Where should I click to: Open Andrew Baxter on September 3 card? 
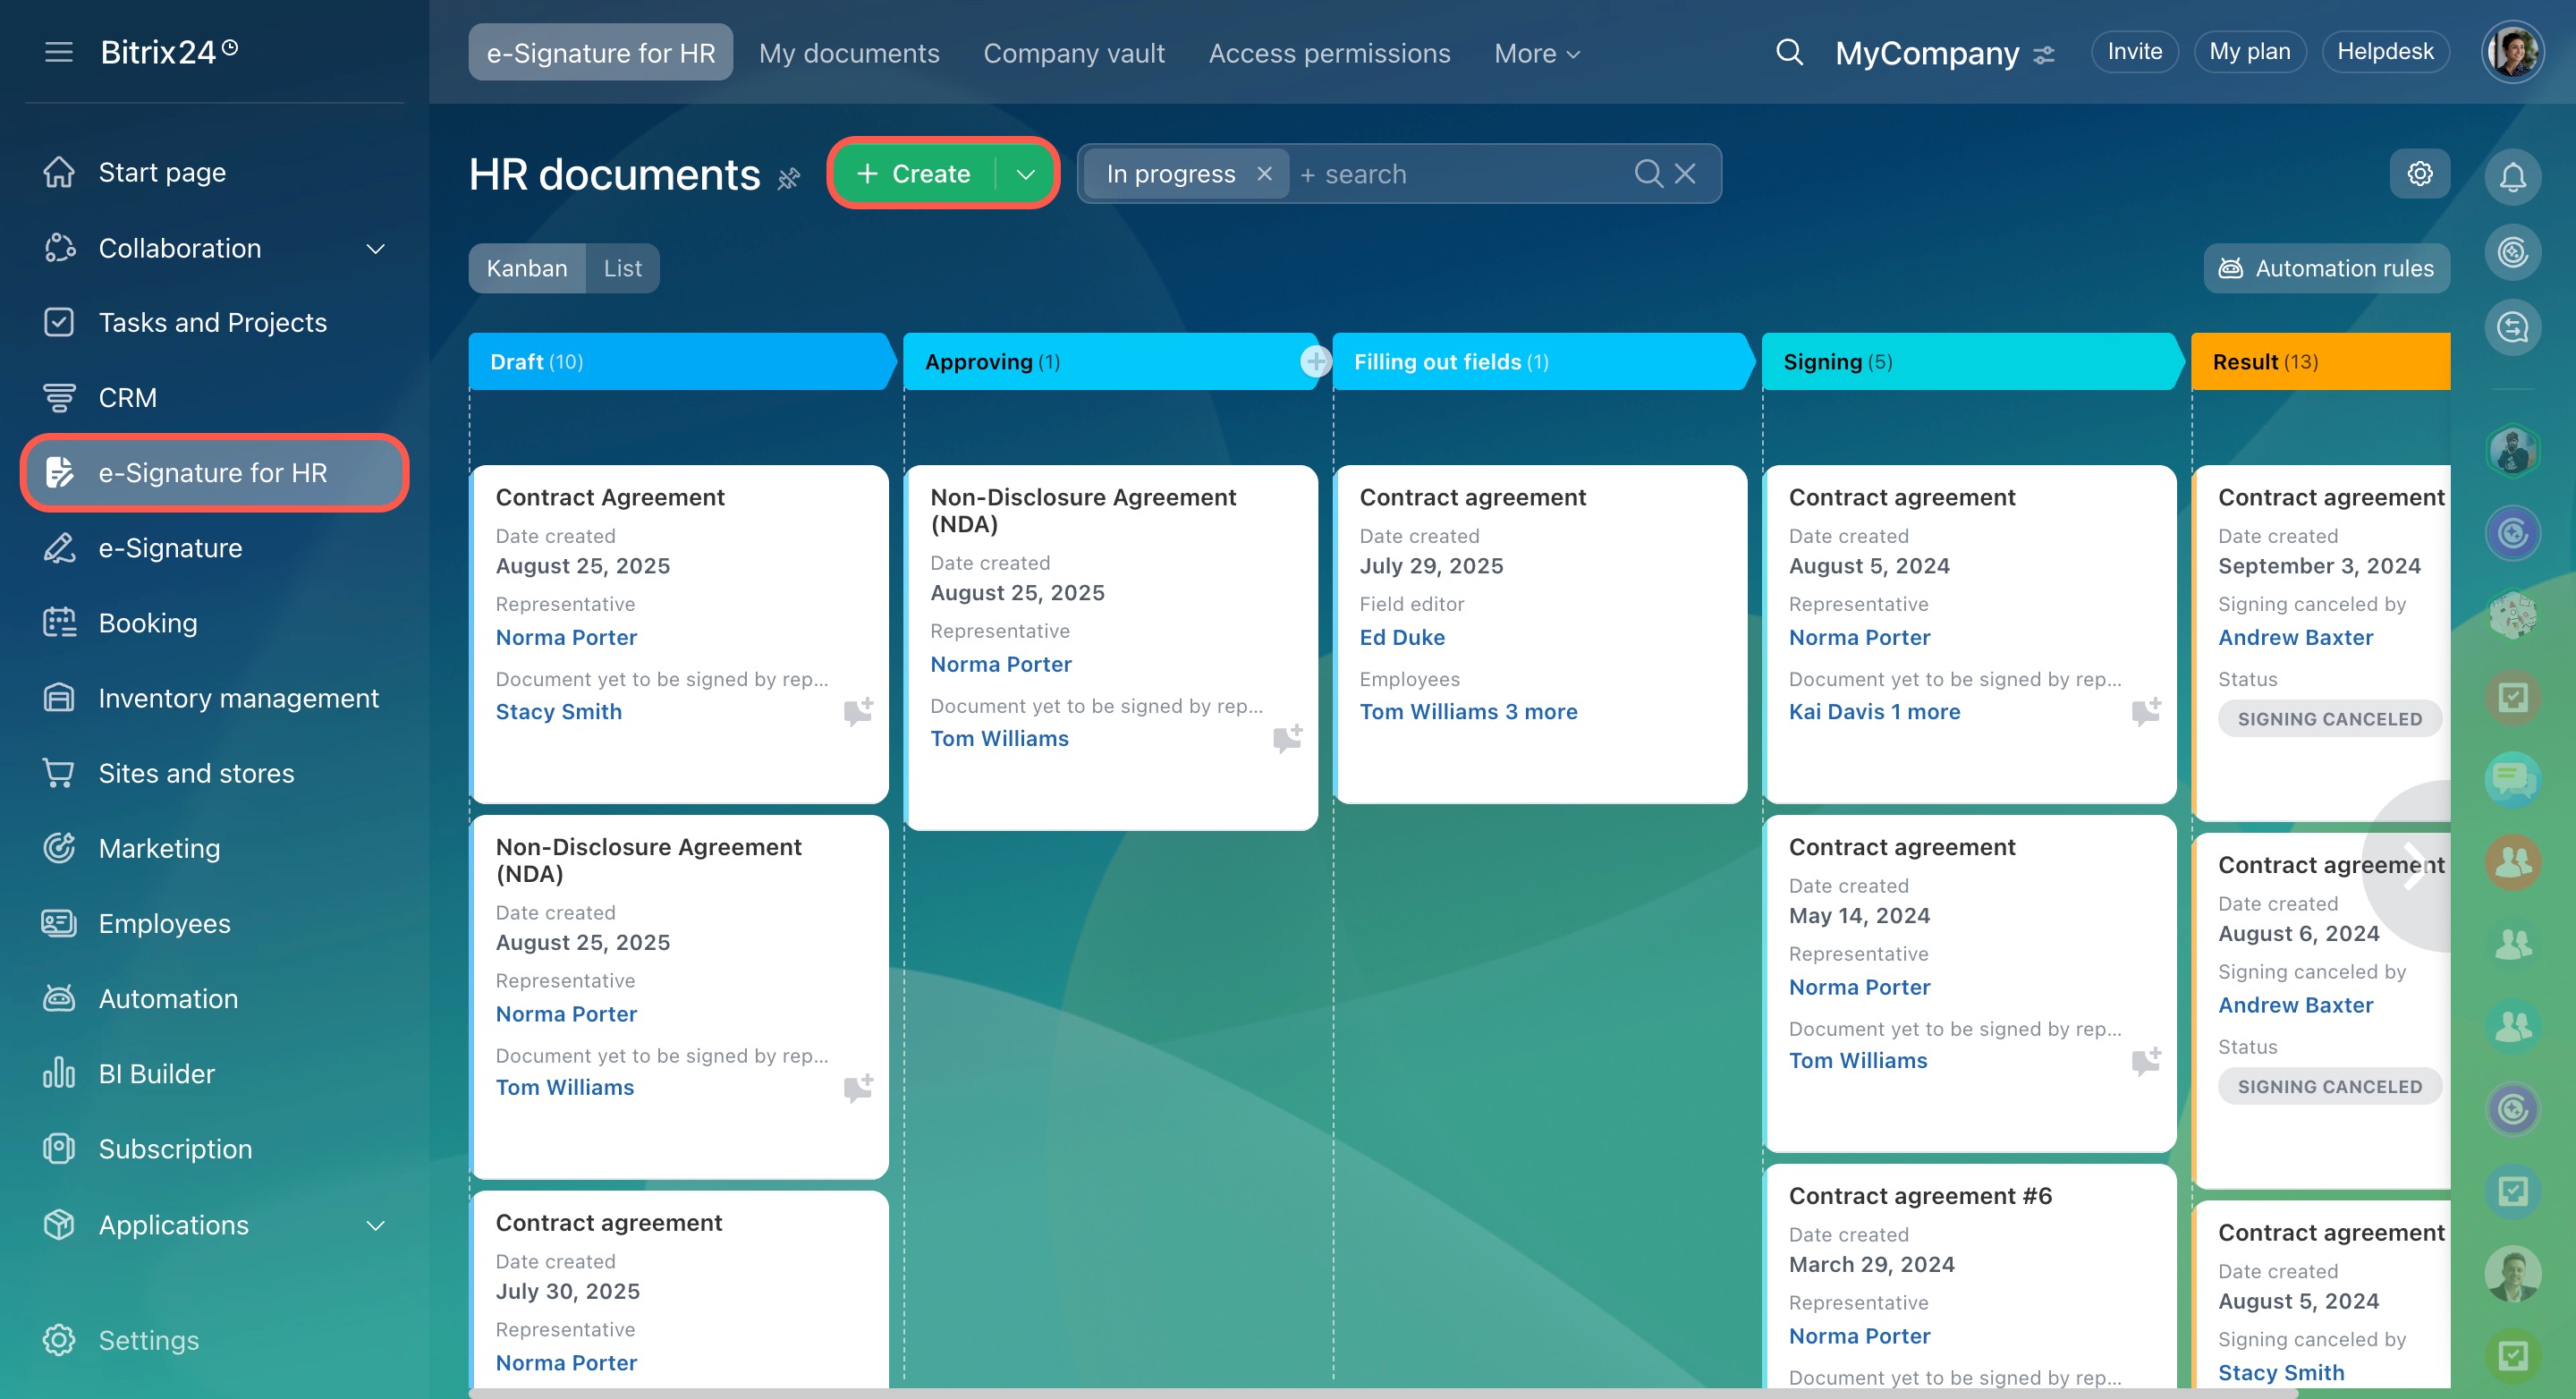(x=2295, y=637)
